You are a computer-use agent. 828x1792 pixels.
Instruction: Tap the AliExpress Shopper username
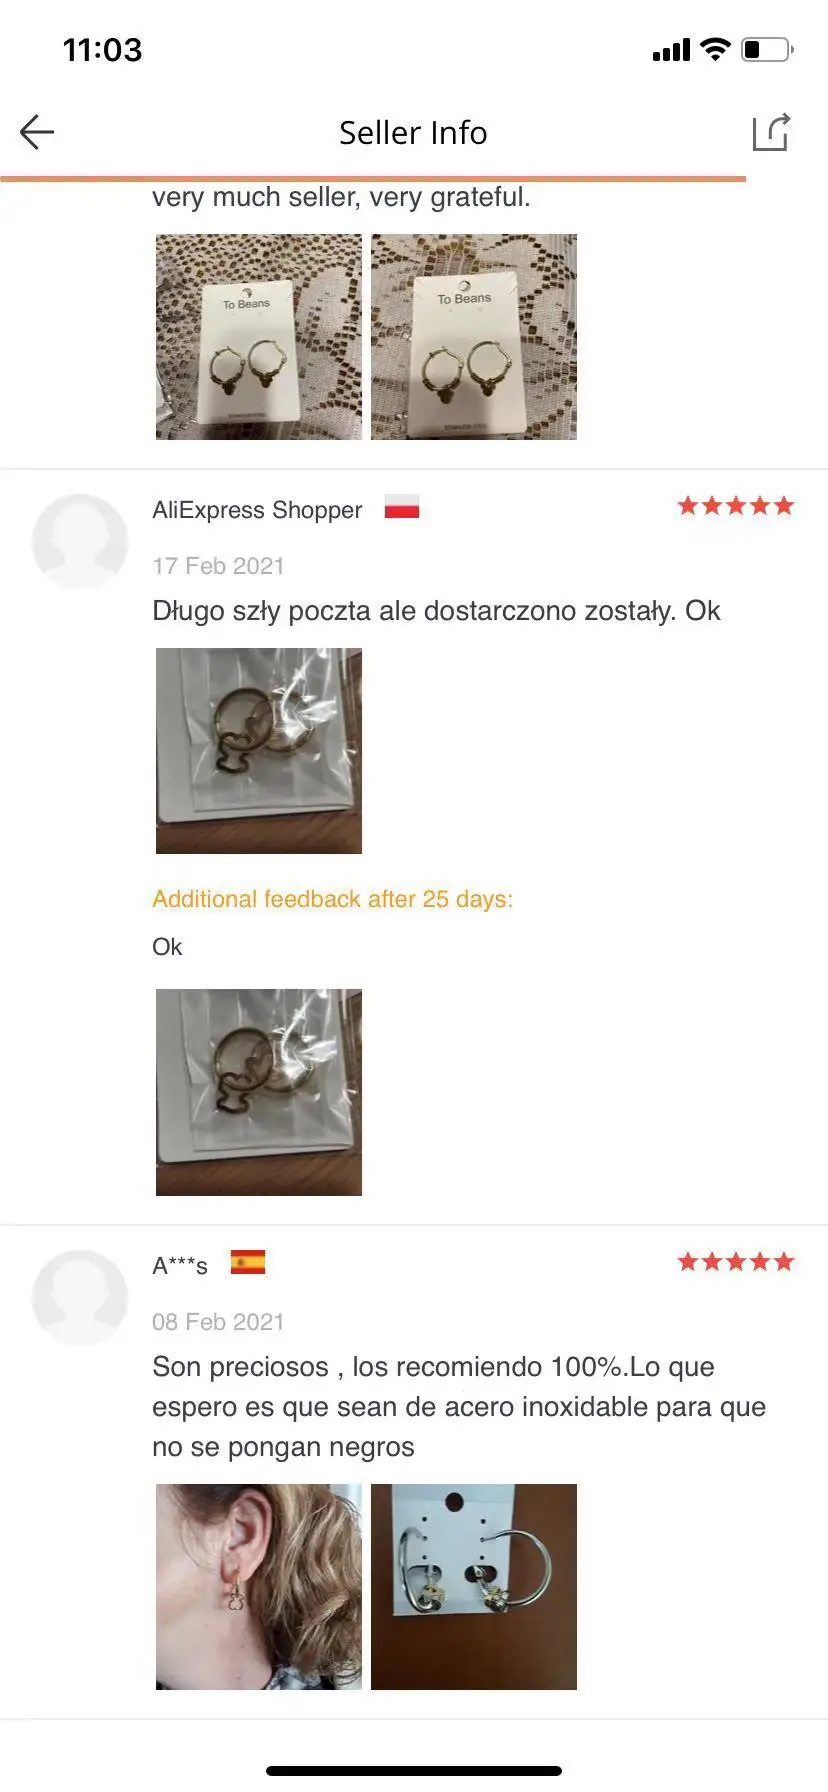[x=257, y=510]
